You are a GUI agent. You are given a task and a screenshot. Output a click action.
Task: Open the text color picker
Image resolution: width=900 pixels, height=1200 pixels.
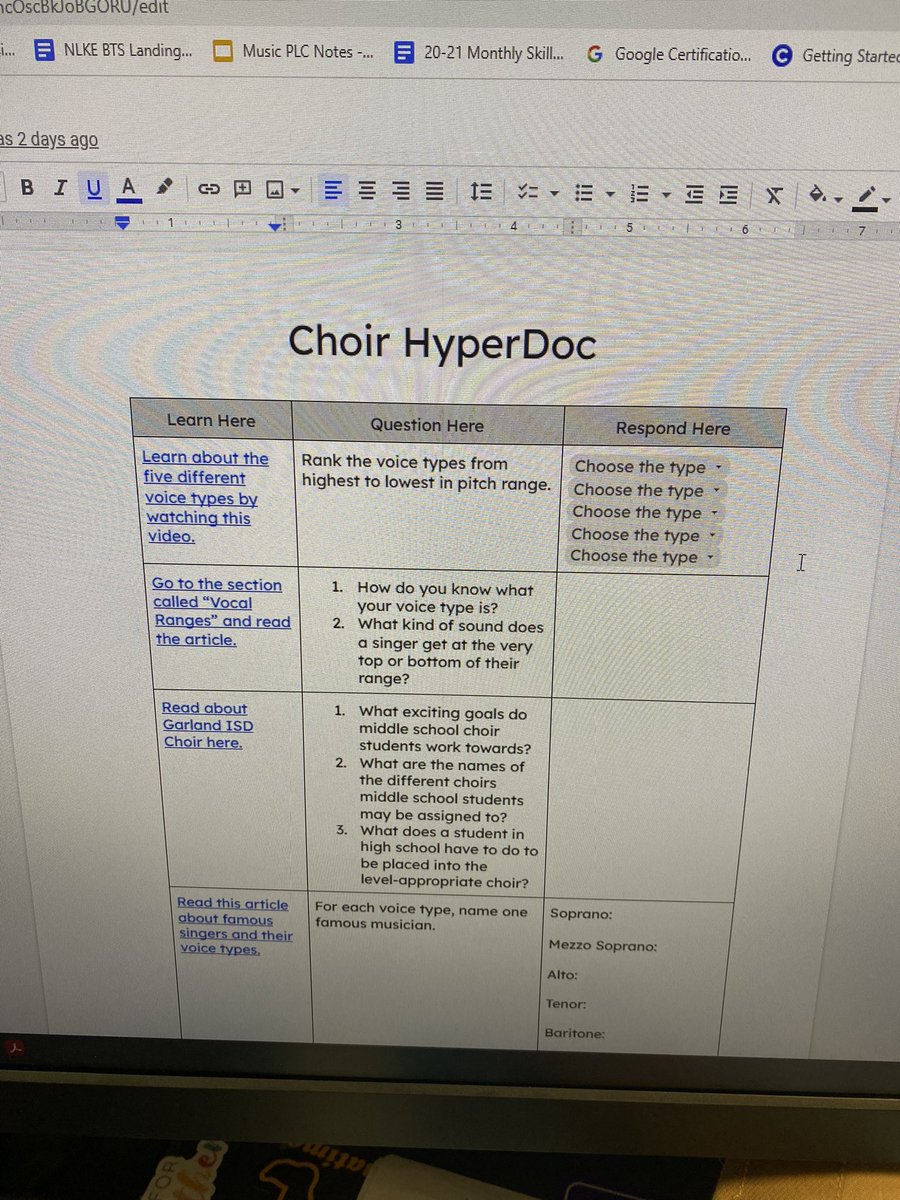(127, 187)
